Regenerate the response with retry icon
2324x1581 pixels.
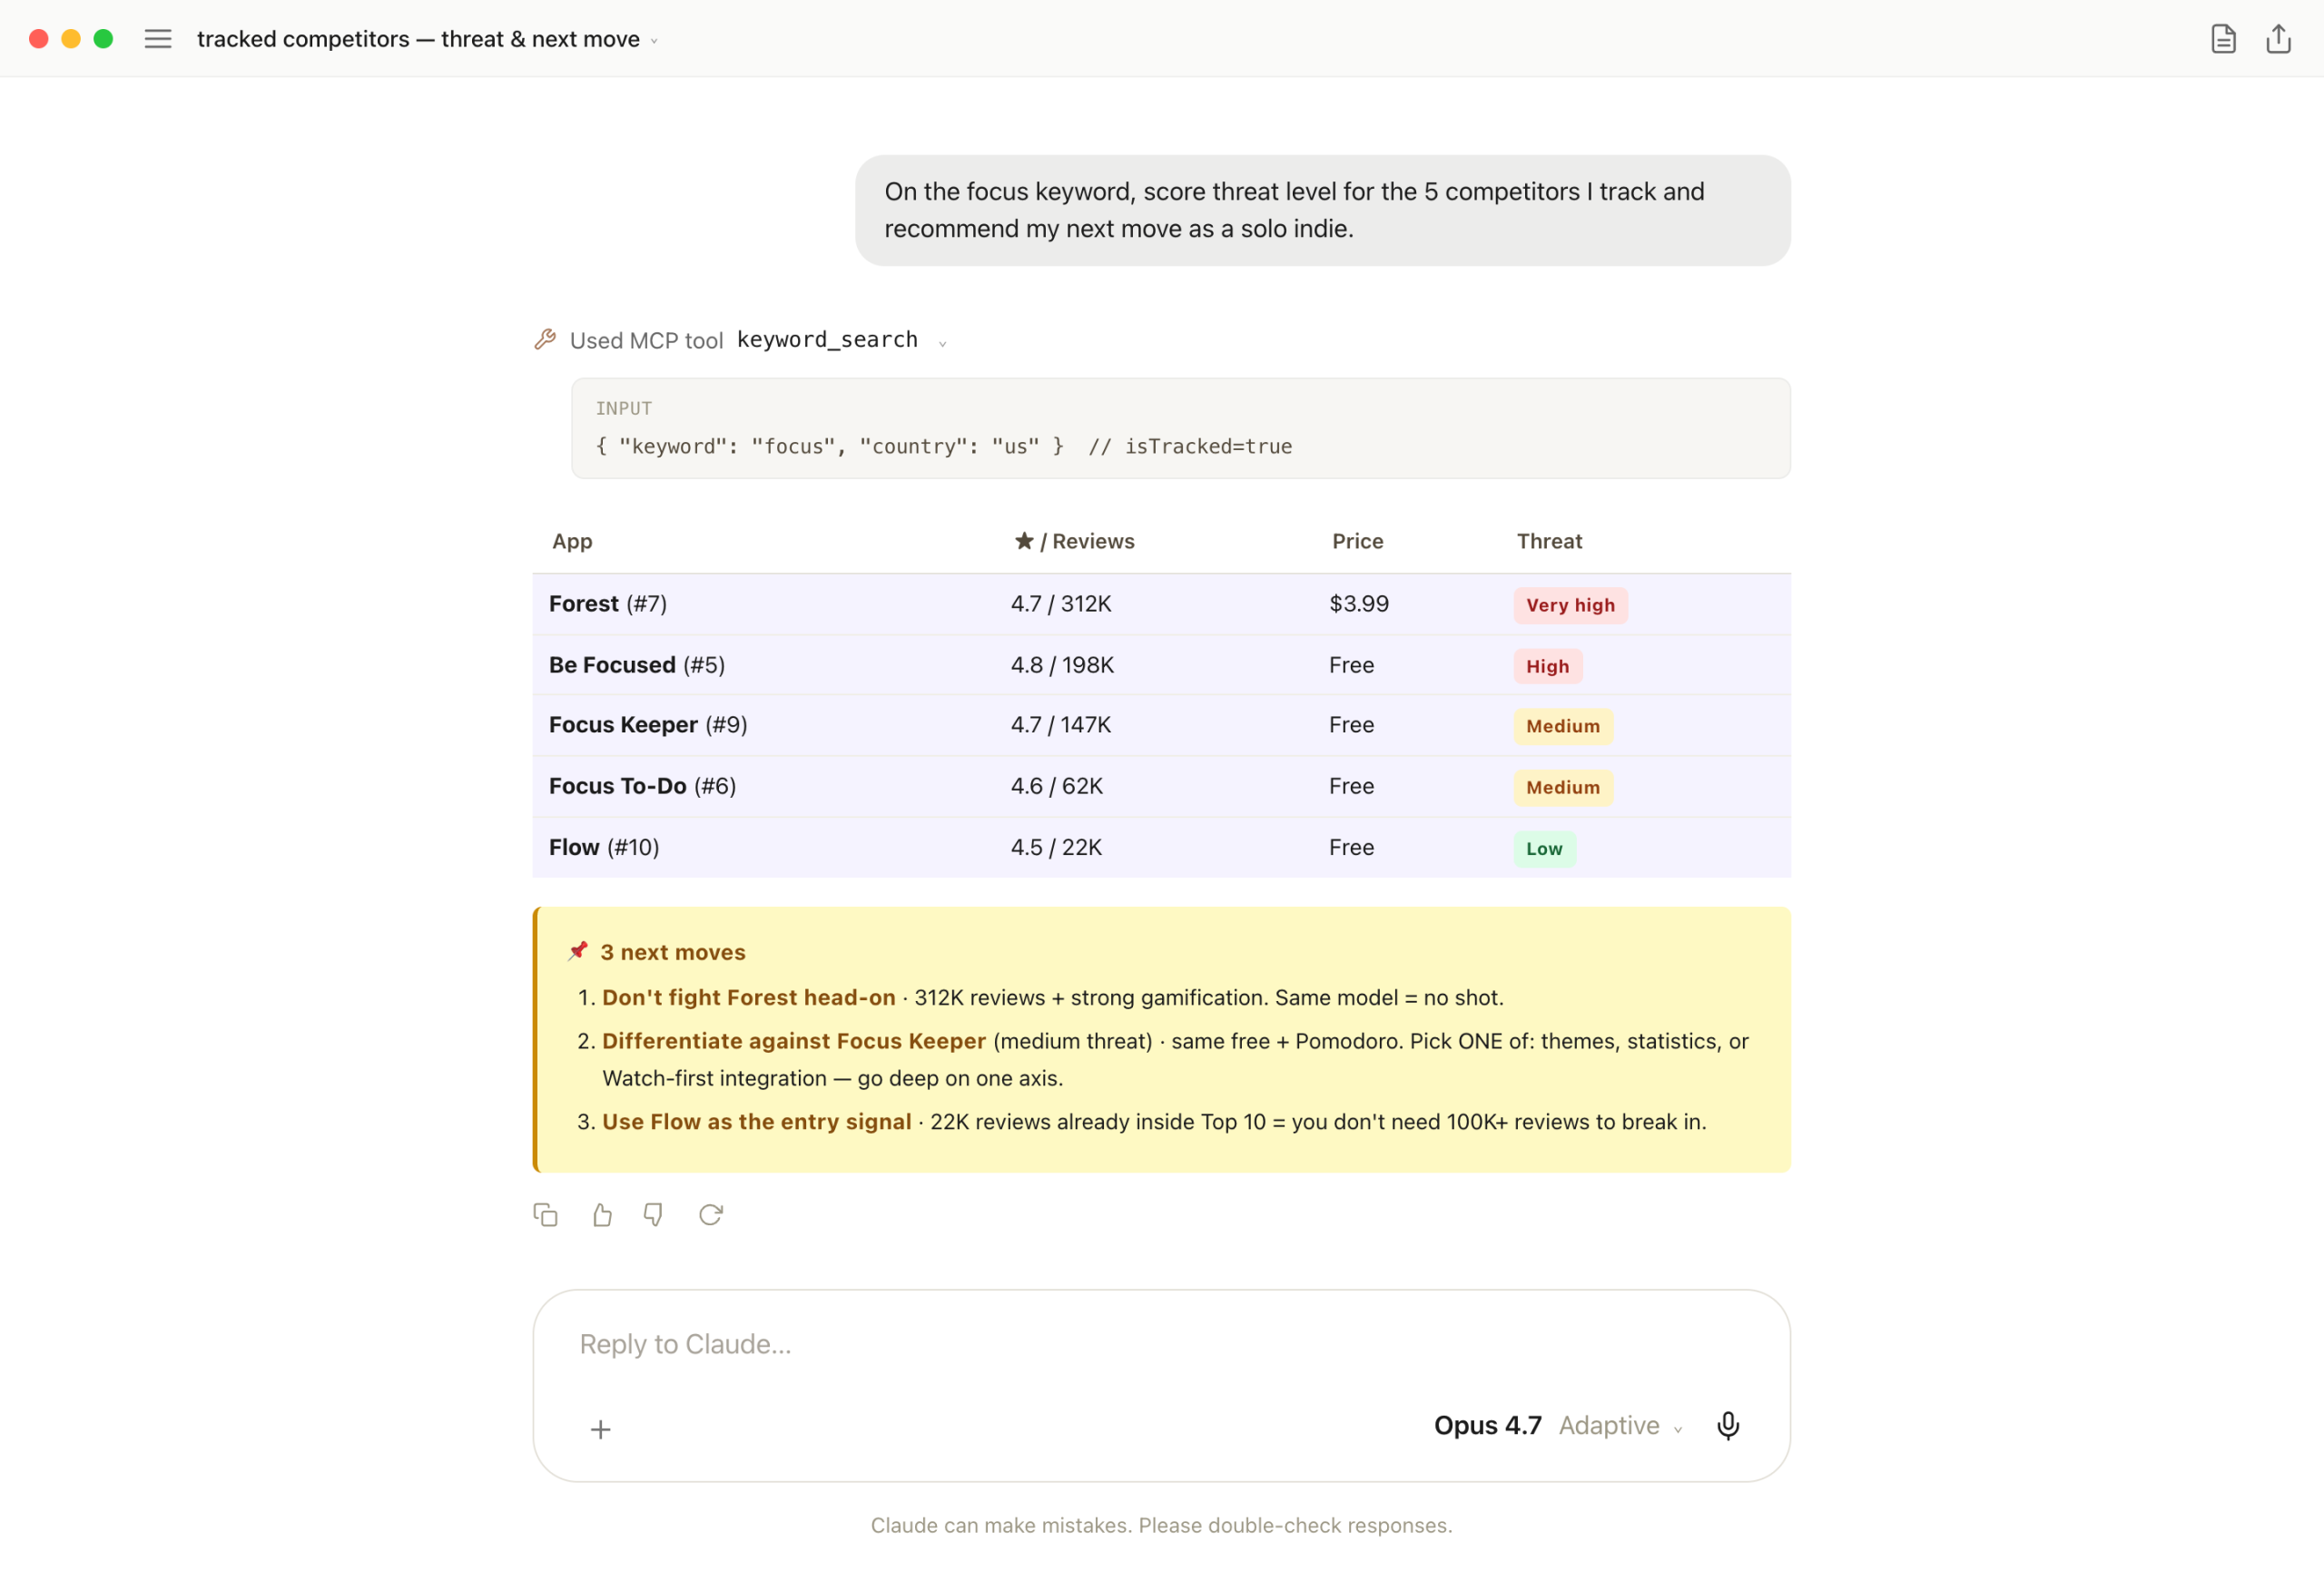(710, 1215)
